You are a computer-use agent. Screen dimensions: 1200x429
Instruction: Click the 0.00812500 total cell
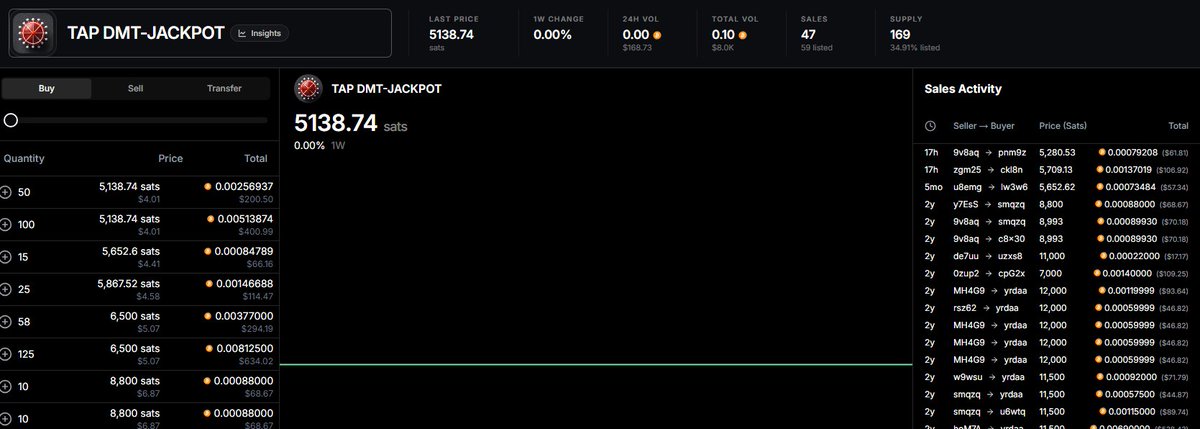coord(243,347)
